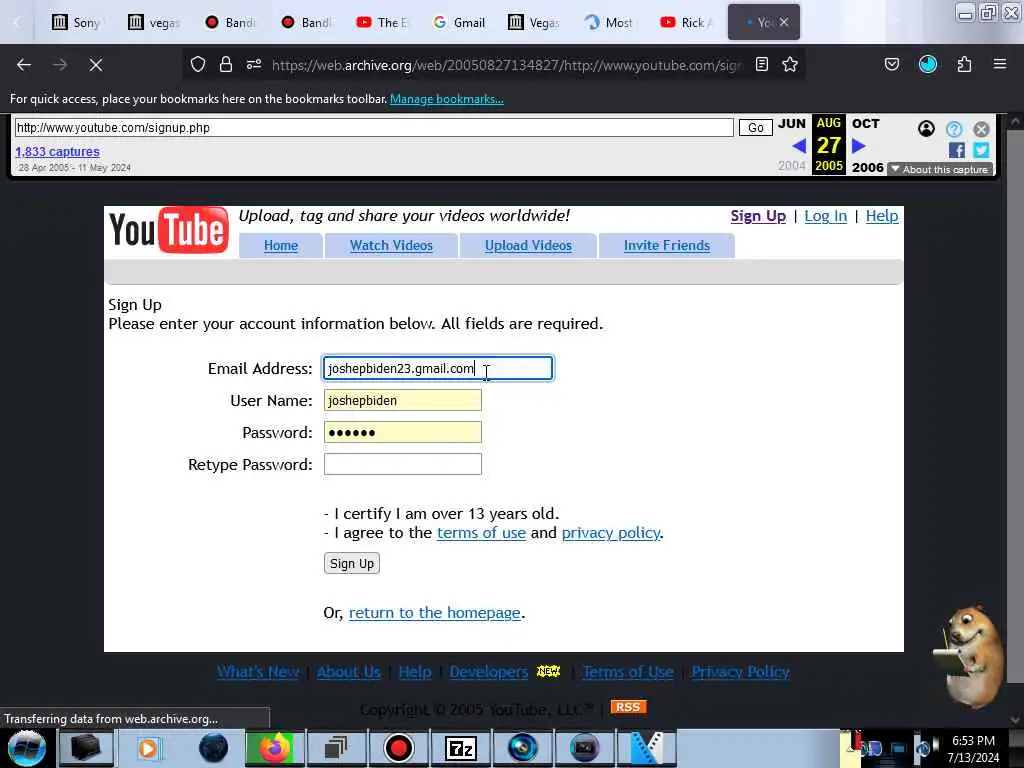Image resolution: width=1024 pixels, height=768 pixels.
Task: Go to previous capture with left arrow
Action: pos(799,146)
